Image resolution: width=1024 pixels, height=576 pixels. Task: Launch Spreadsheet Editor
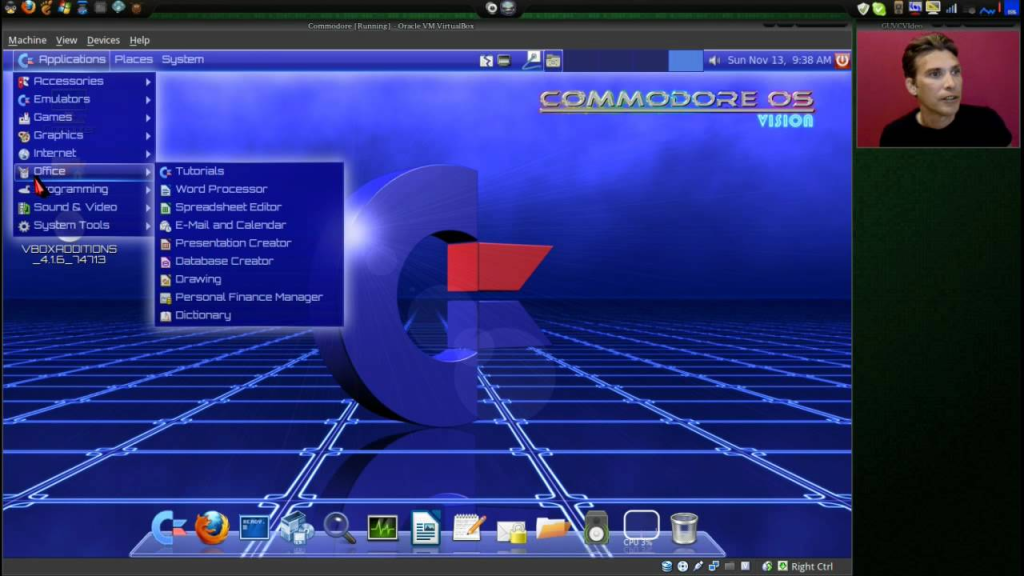[249, 207]
